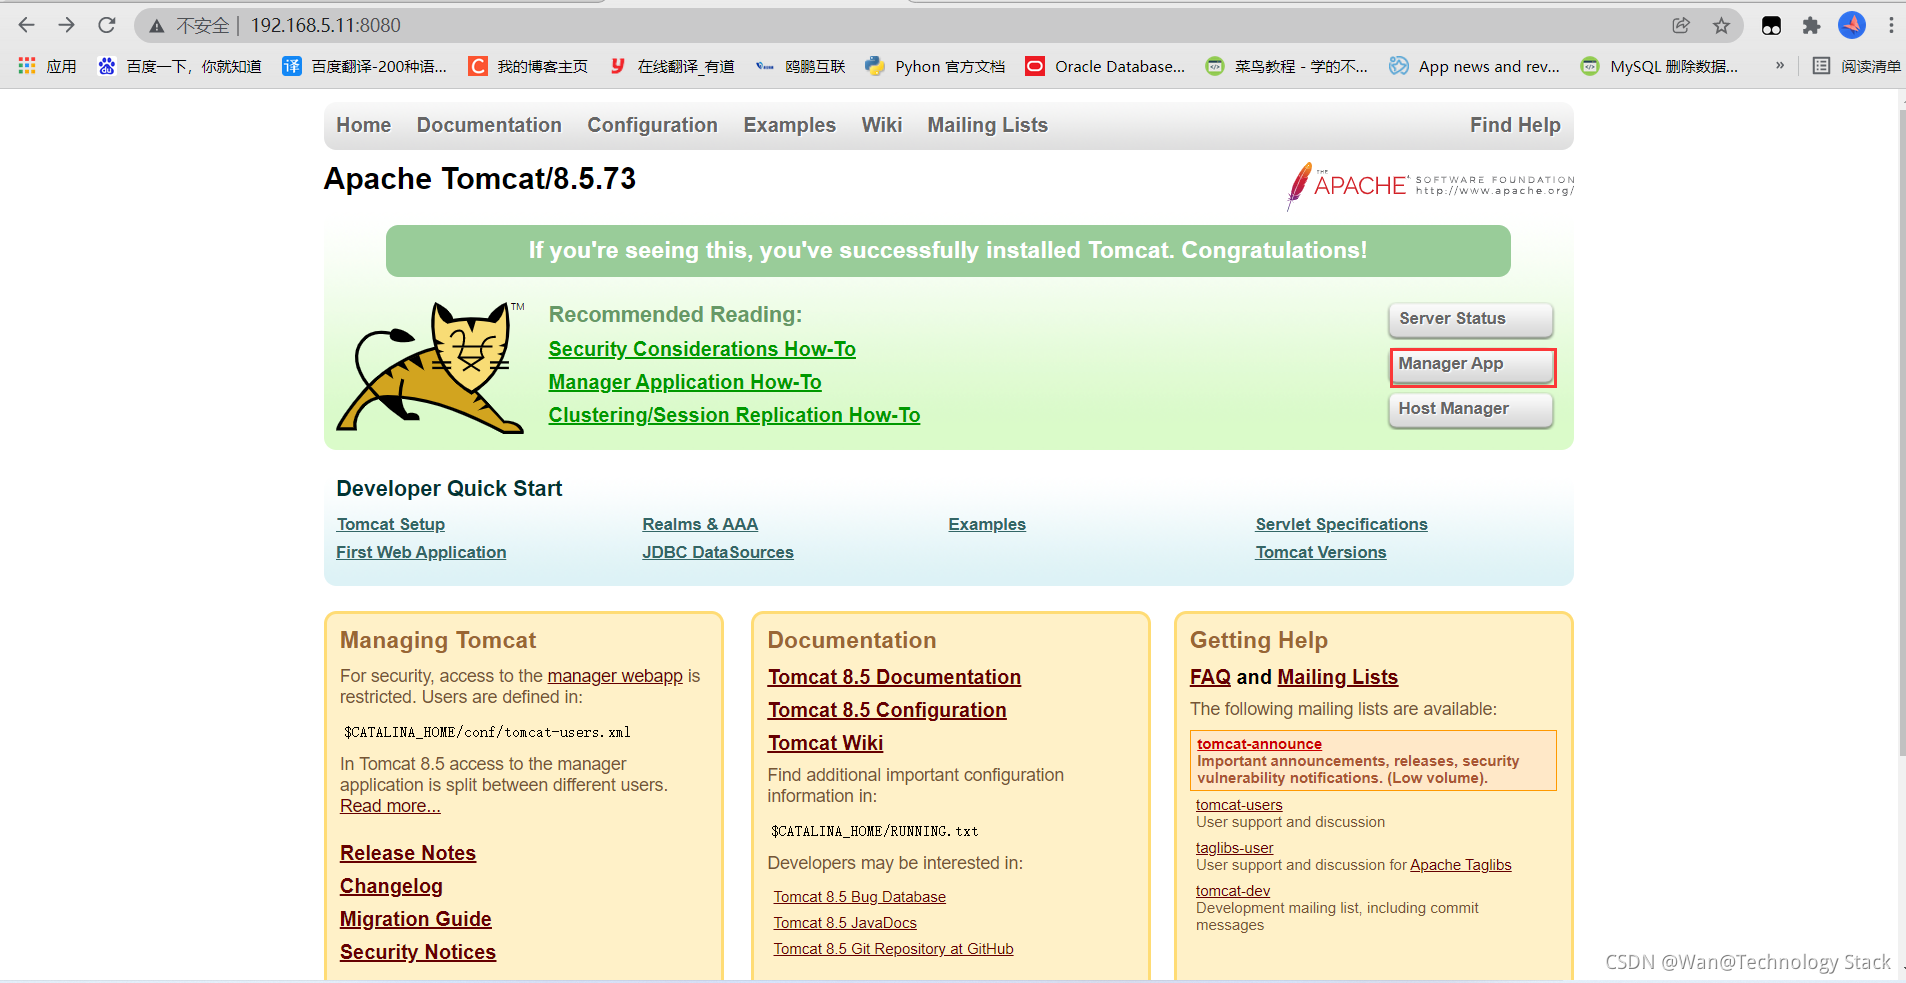Open Manager Application How-To link

point(685,382)
